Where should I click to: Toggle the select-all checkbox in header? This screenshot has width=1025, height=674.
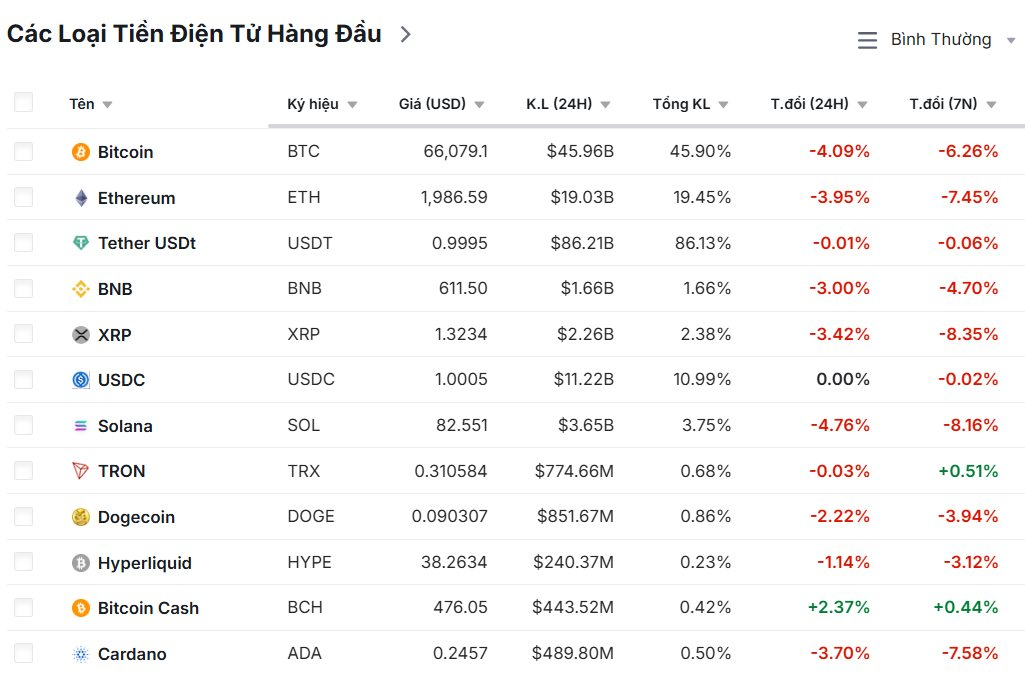click(23, 102)
